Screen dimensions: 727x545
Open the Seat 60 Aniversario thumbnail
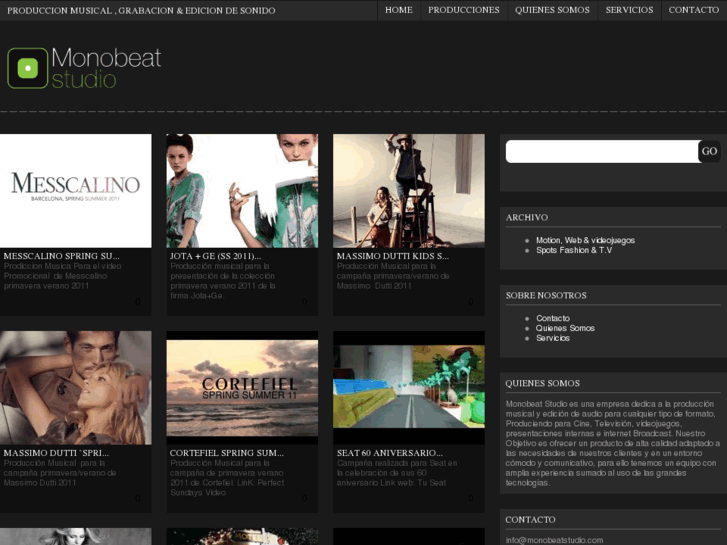(408, 388)
